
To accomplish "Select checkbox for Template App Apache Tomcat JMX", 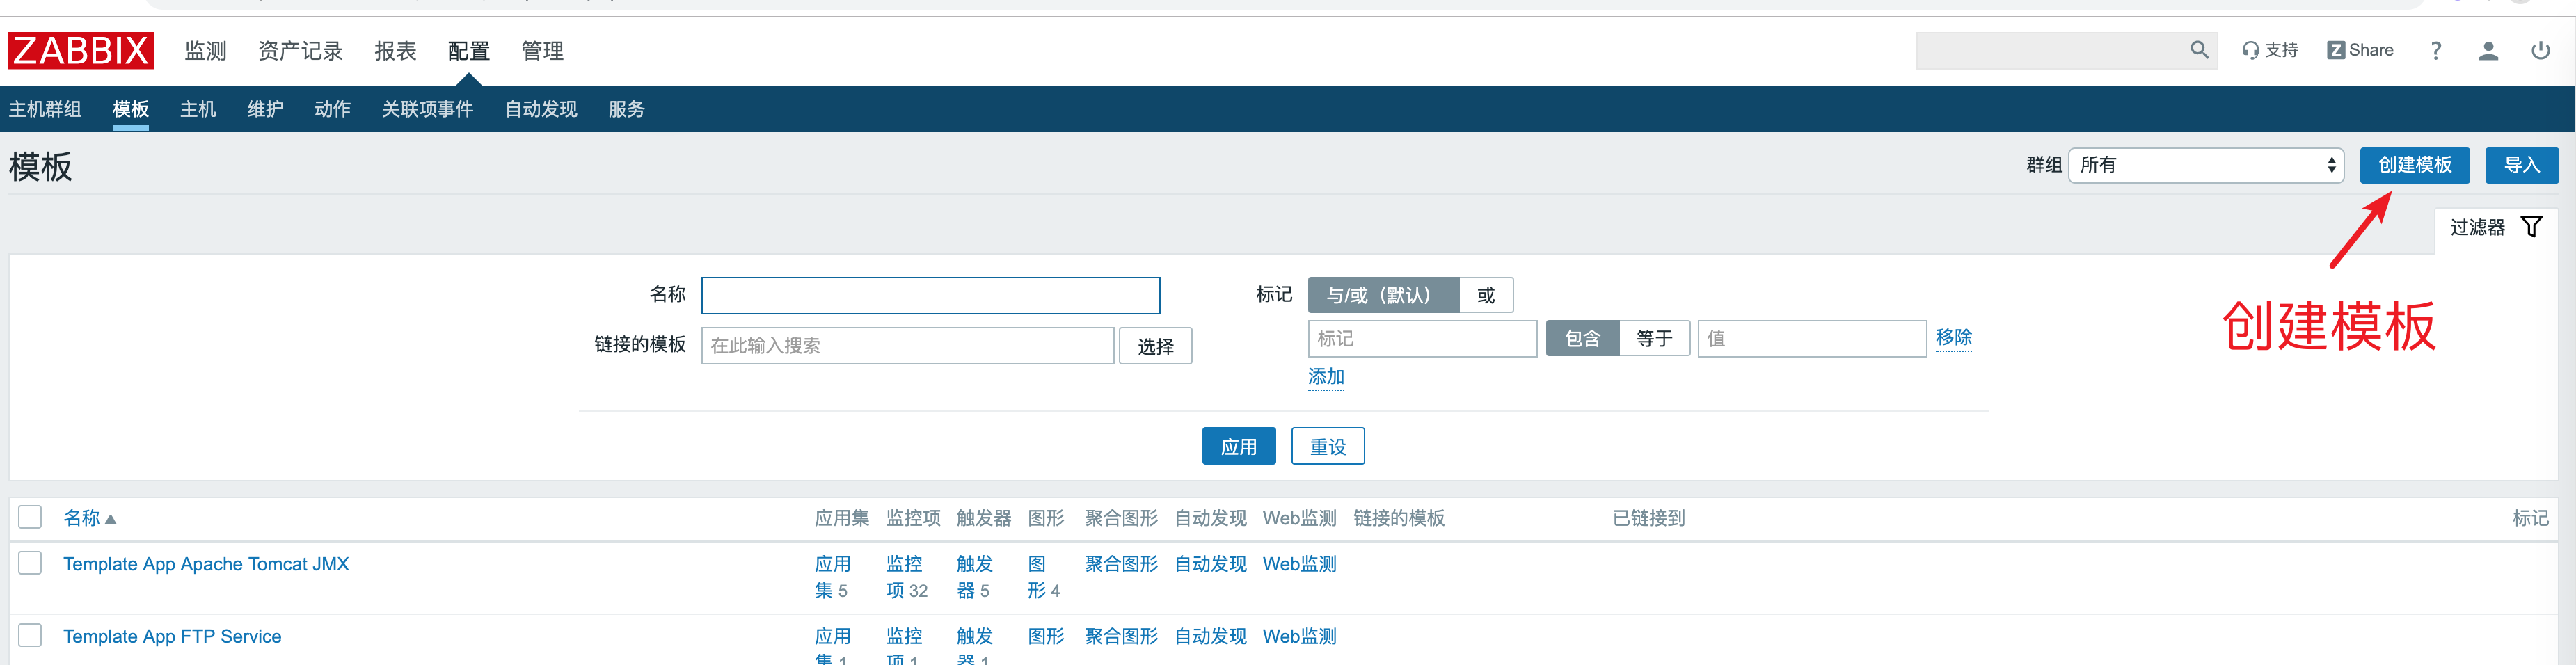I will pyautogui.click(x=30, y=563).
